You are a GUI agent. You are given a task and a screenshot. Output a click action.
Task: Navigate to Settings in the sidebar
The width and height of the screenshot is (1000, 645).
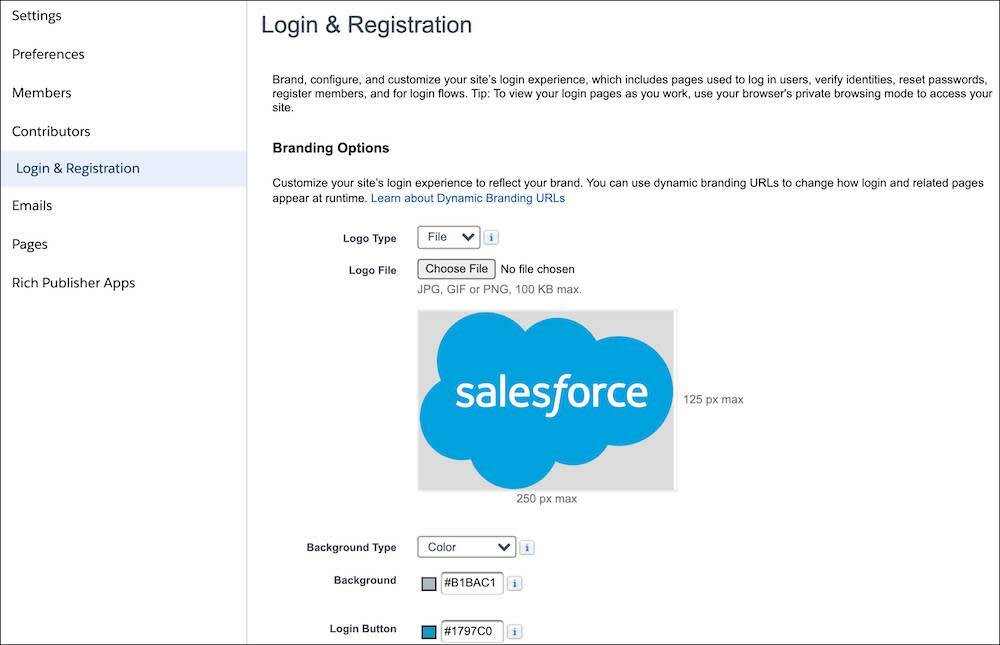pyautogui.click(x=36, y=15)
